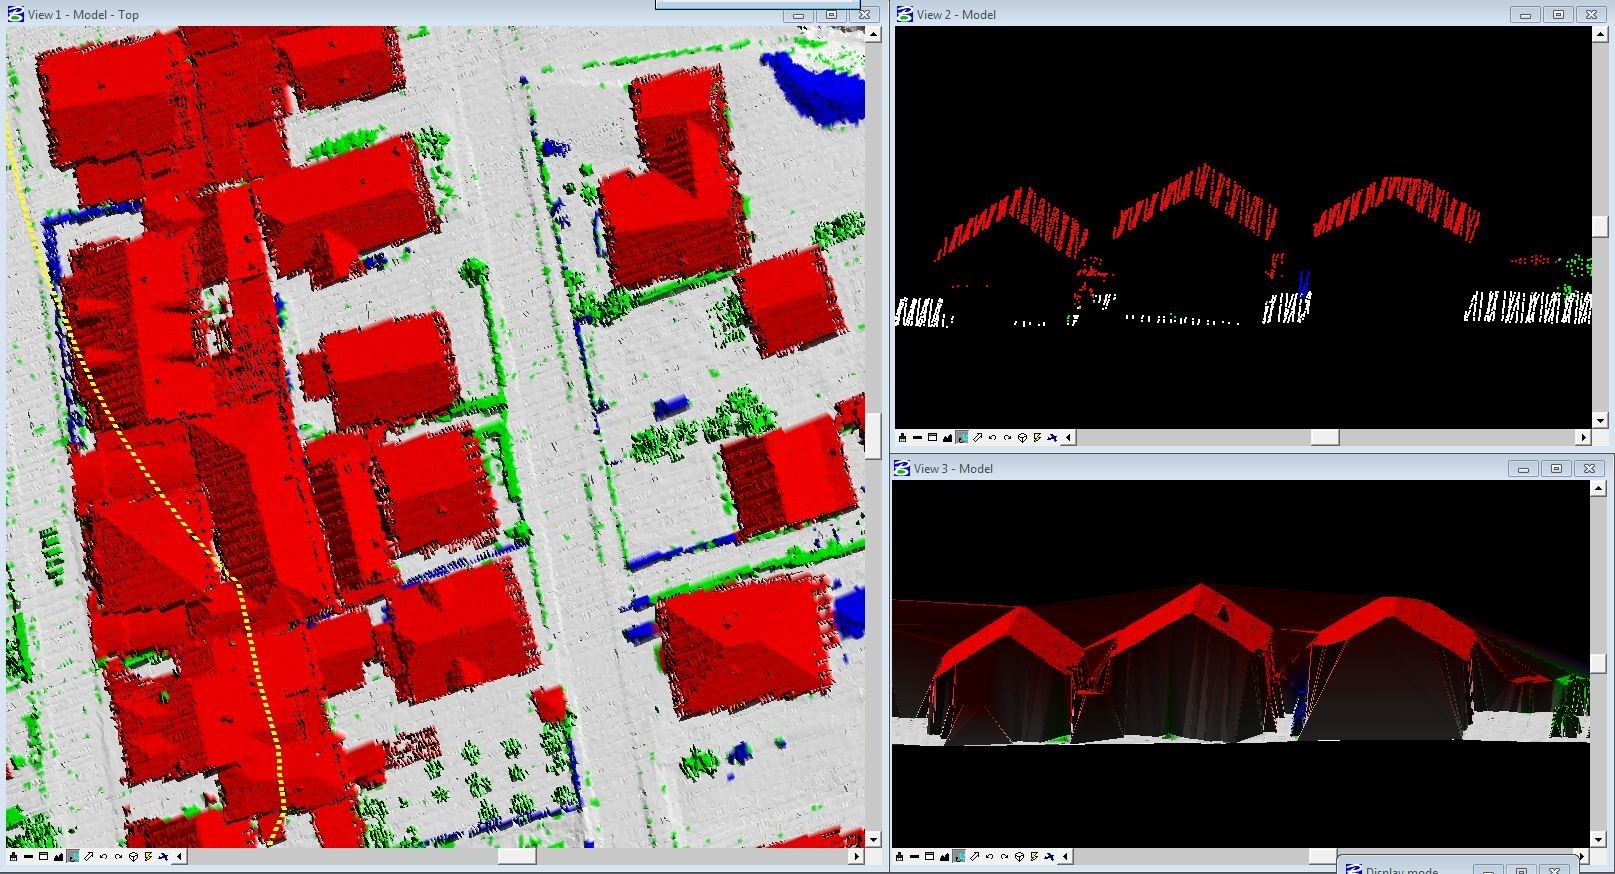
Task: Toggle the highlighted Rotate View tool in View 2
Action: coord(962,437)
